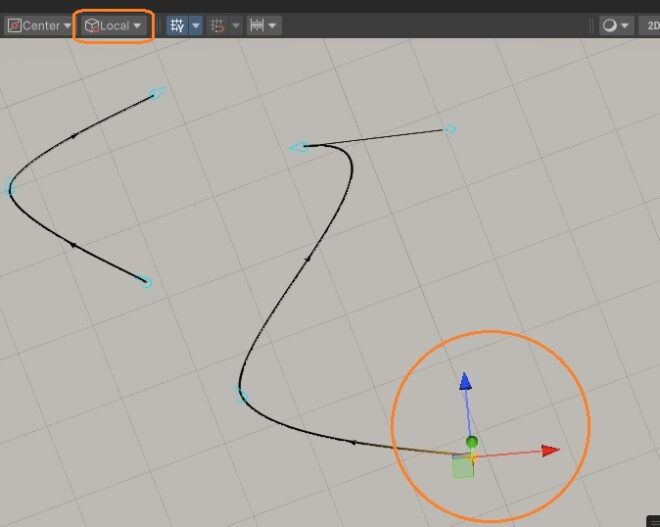This screenshot has width=660, height=527.
Task: Expand the grid snapping settings arrow
Action: [x=236, y=26]
